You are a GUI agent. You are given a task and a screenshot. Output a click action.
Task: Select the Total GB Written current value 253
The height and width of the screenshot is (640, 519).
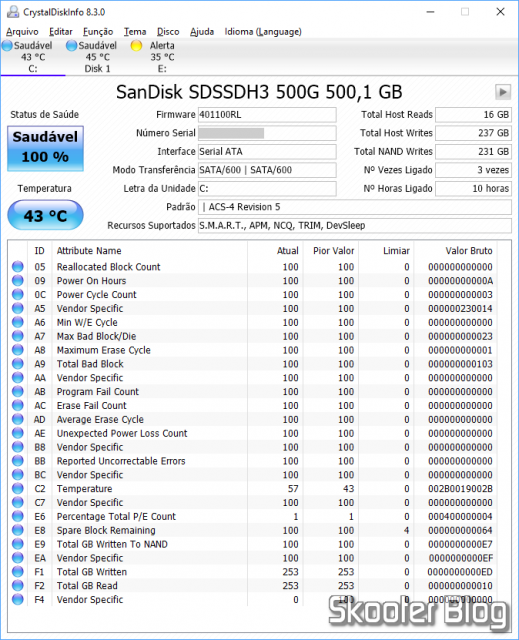[291, 572]
